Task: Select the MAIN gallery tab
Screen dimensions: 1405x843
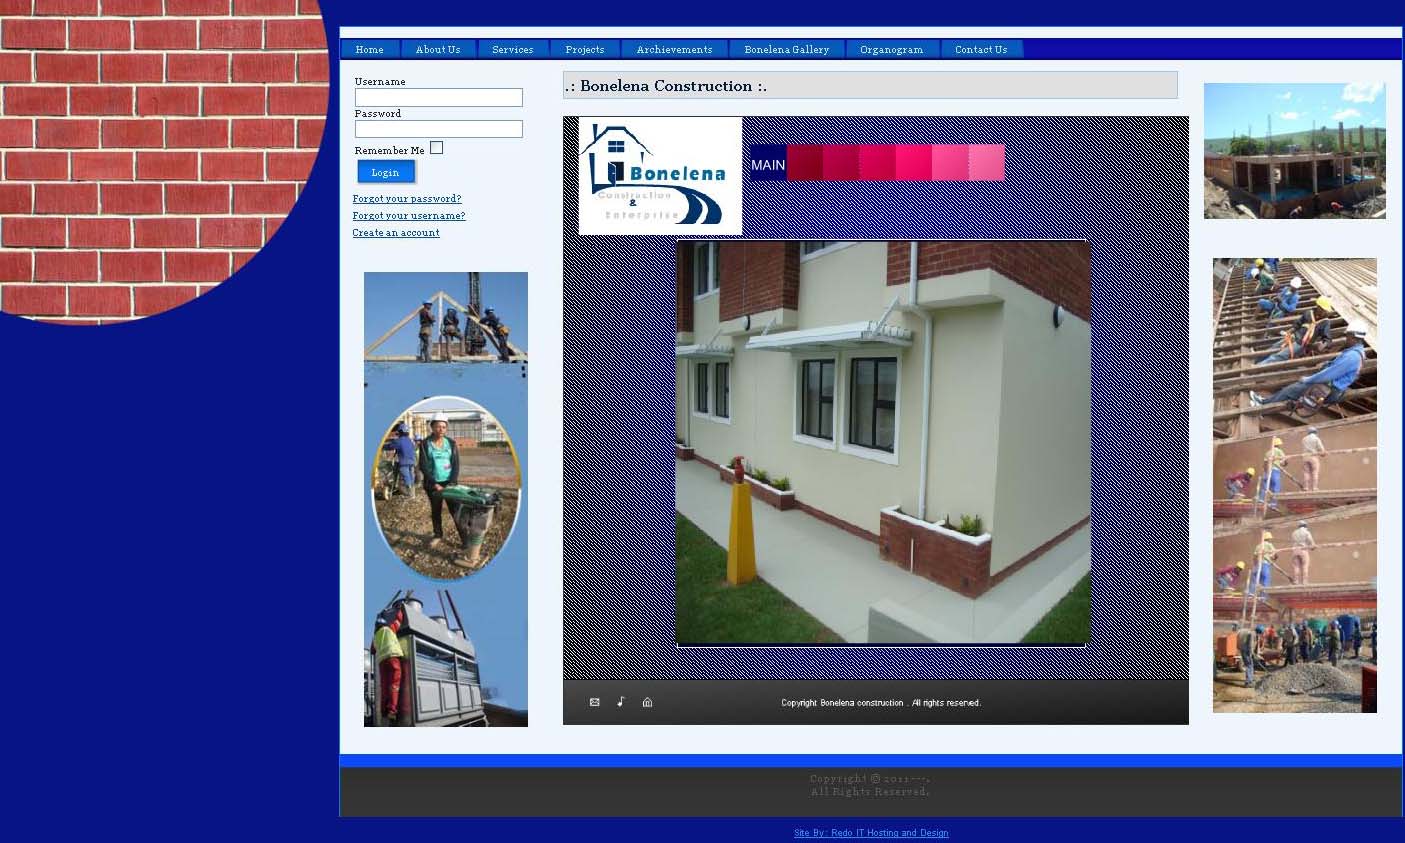Action: 768,164
